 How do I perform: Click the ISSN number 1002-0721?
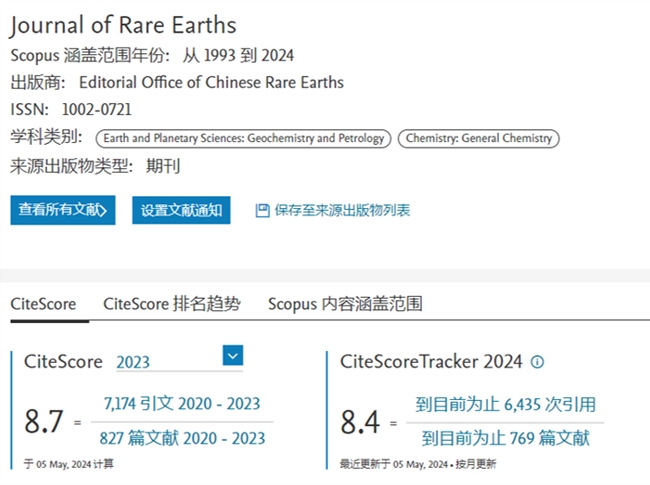(96, 109)
